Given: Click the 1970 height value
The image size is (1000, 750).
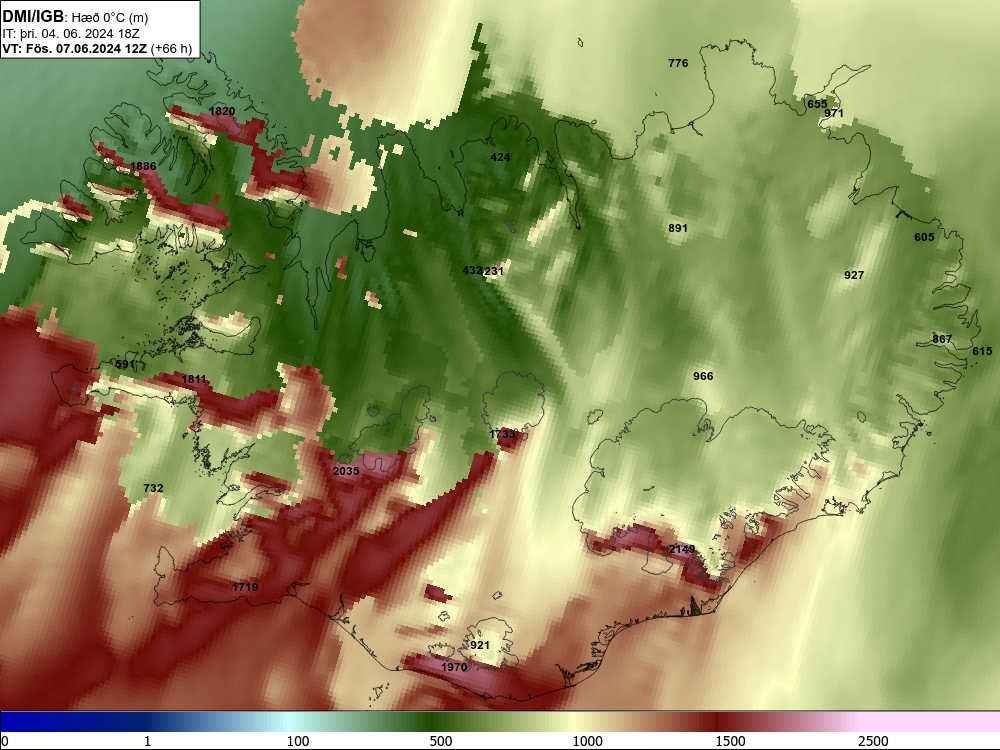Looking at the screenshot, I should (x=453, y=666).
